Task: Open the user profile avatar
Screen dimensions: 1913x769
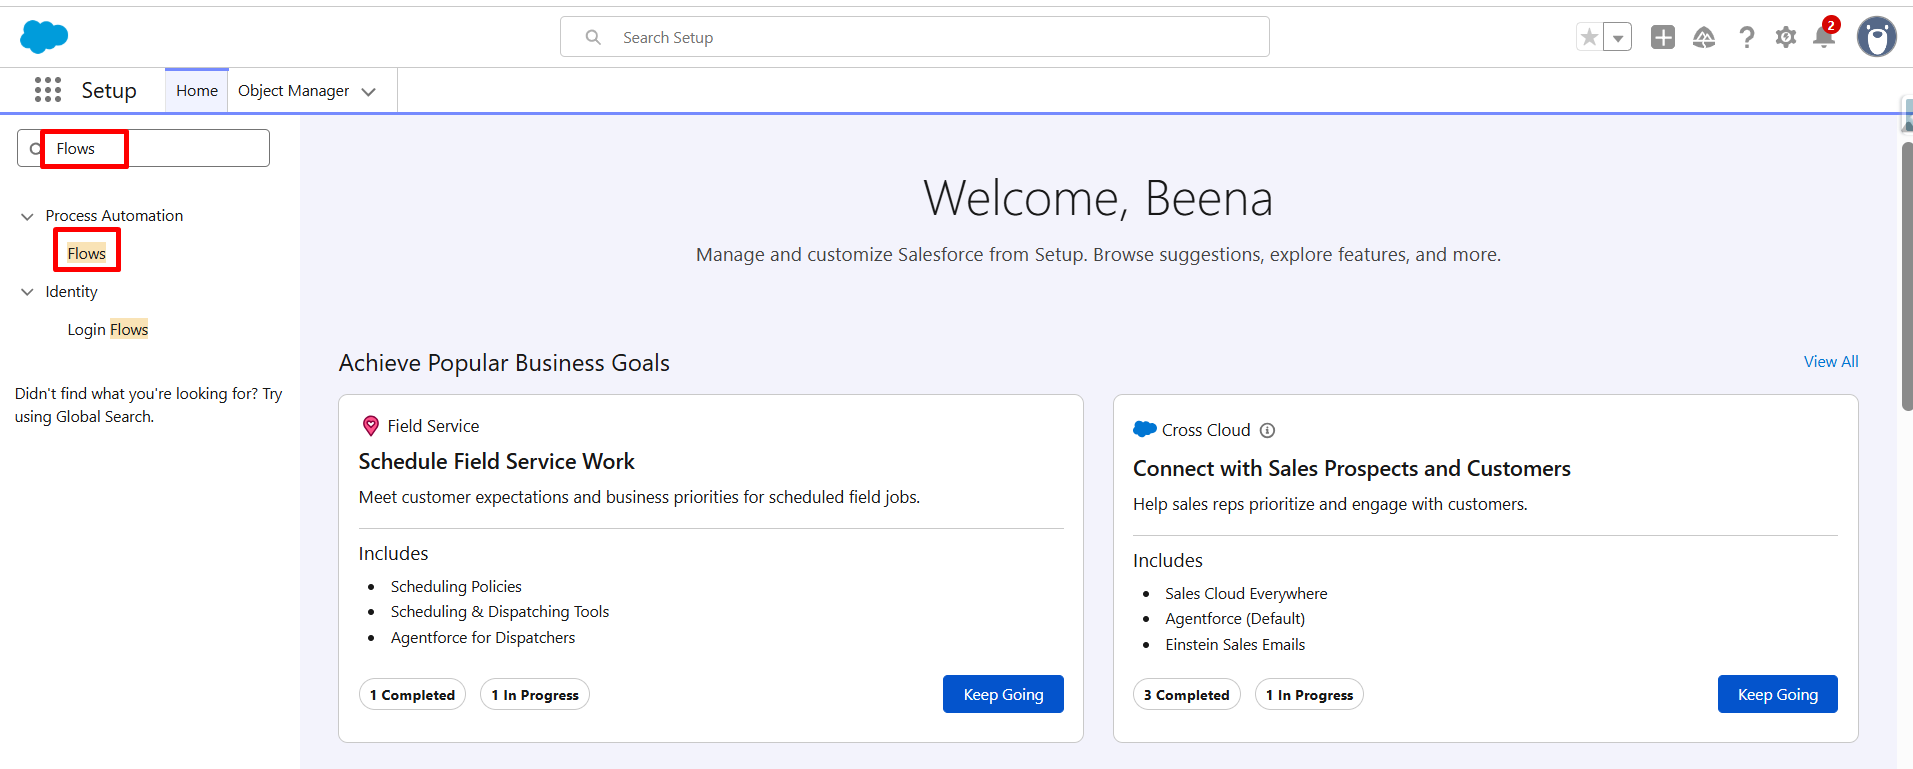Action: point(1877,37)
